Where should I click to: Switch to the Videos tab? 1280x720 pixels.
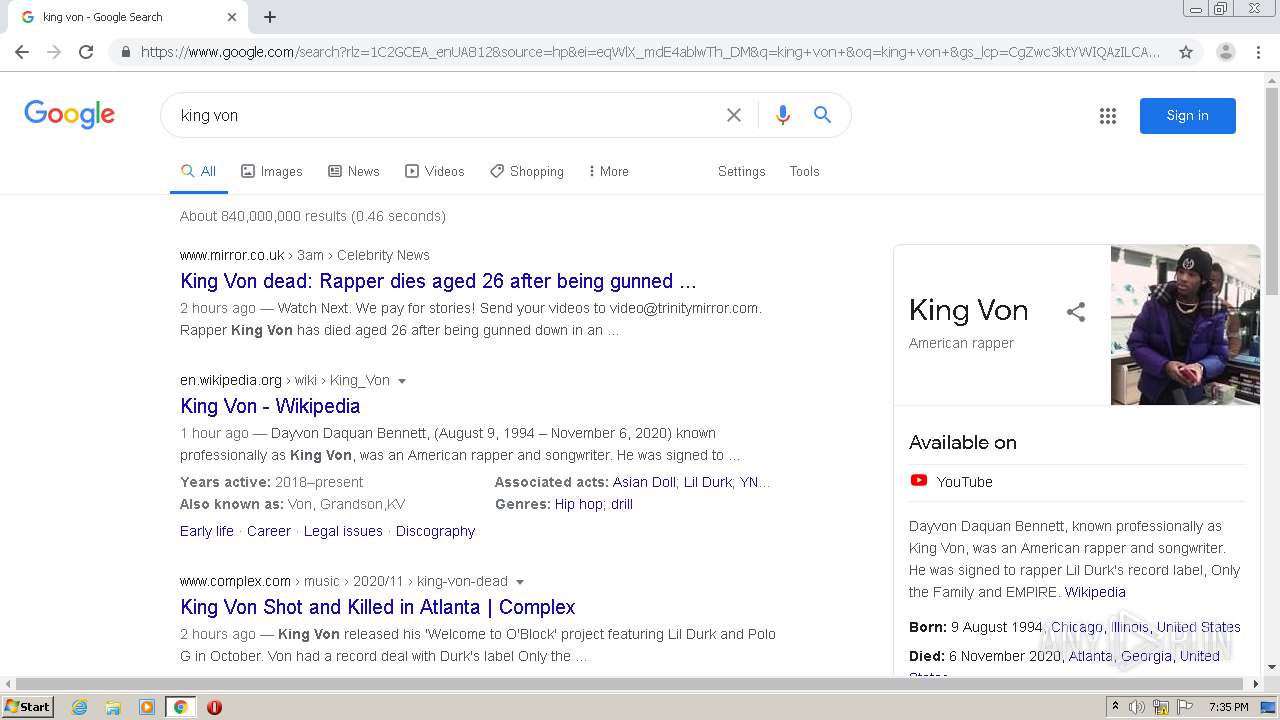point(435,171)
